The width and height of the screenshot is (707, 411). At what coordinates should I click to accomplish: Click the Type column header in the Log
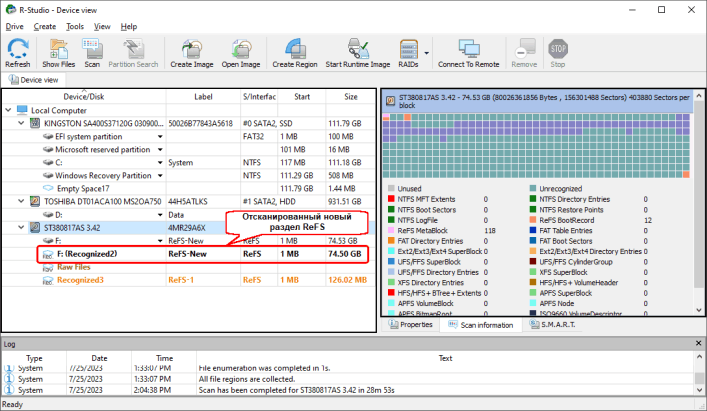click(x=34, y=358)
